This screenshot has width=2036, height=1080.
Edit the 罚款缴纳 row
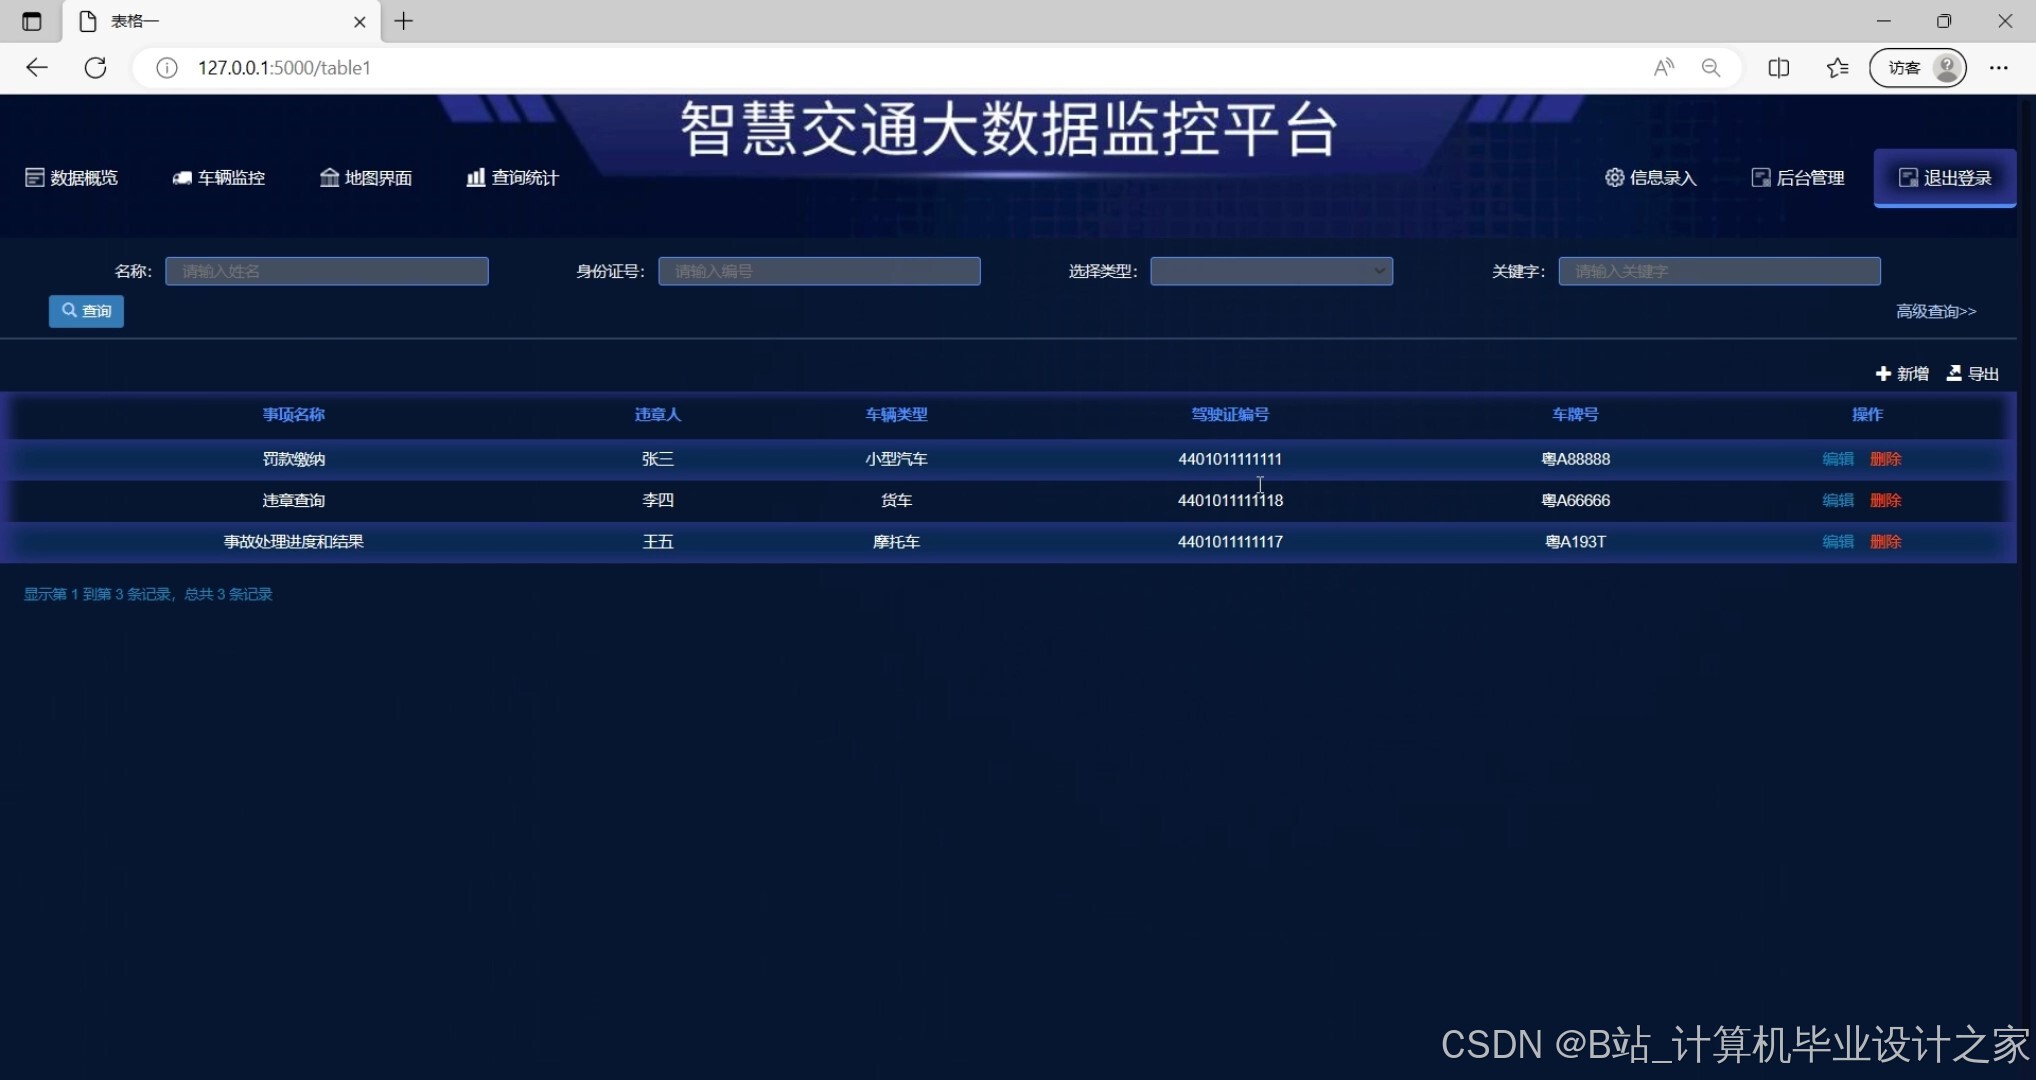1838,459
